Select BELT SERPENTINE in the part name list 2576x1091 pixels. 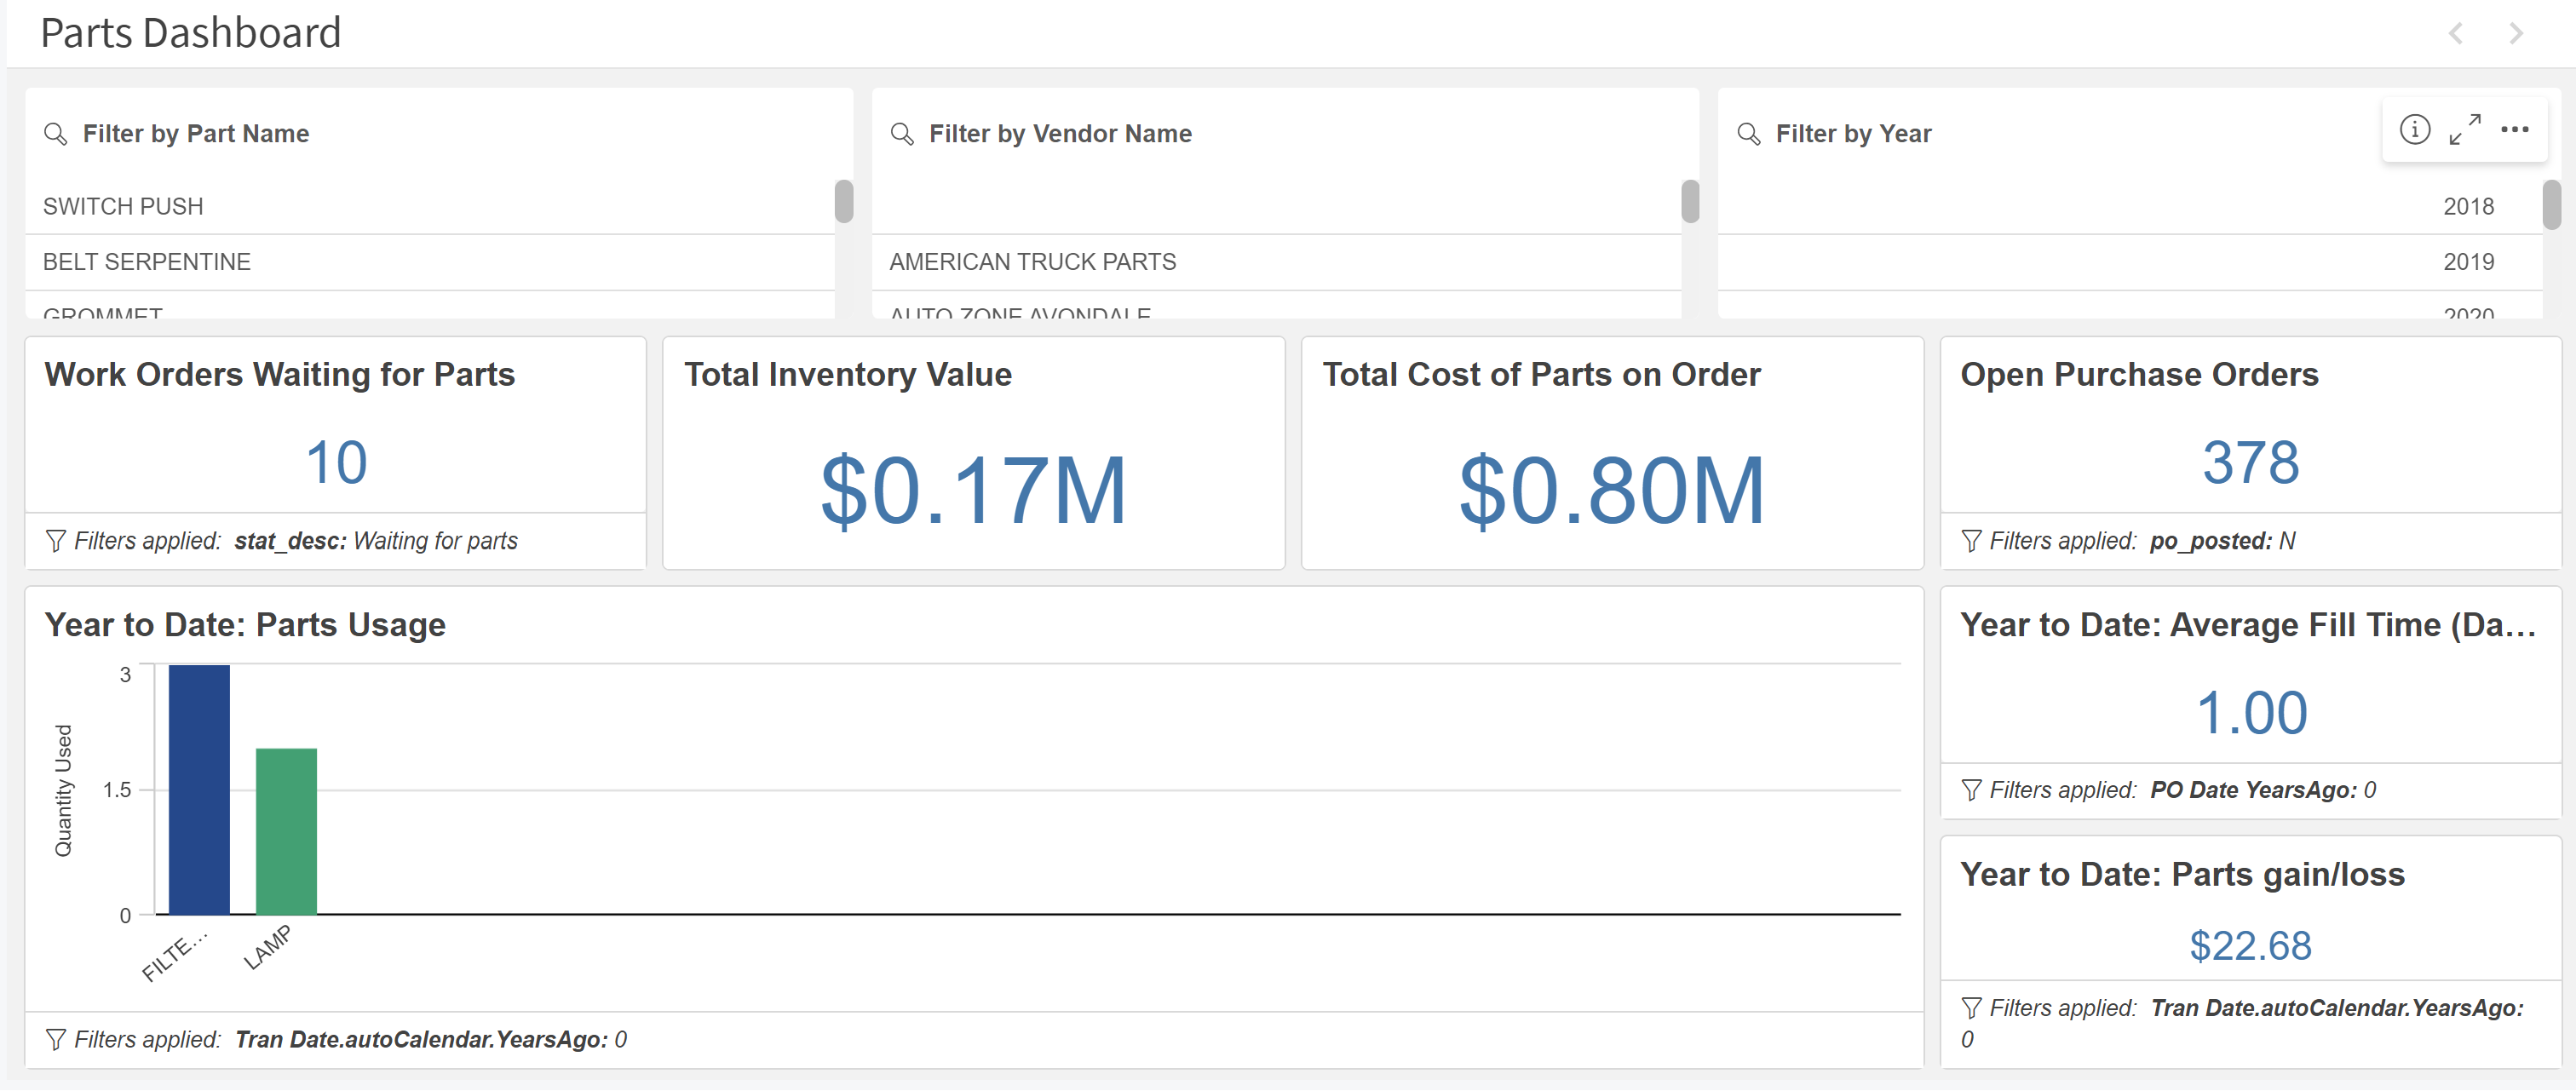click(147, 262)
